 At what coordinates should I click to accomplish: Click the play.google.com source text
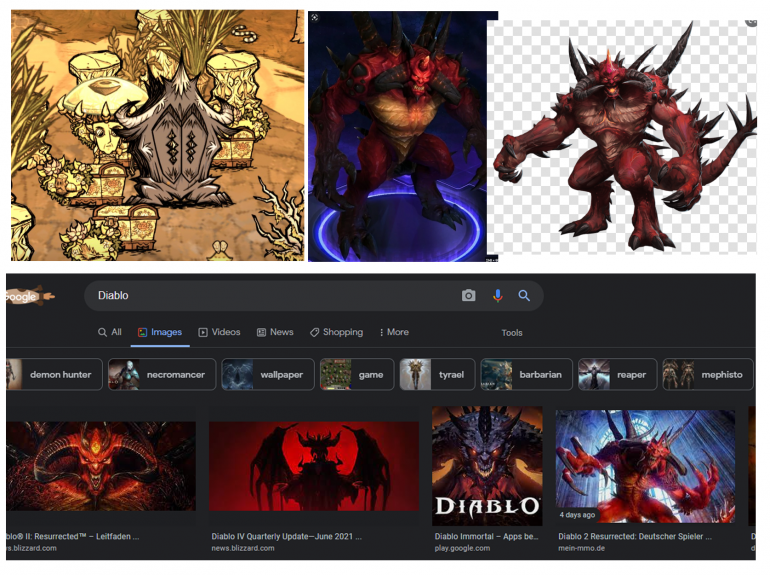pos(462,548)
